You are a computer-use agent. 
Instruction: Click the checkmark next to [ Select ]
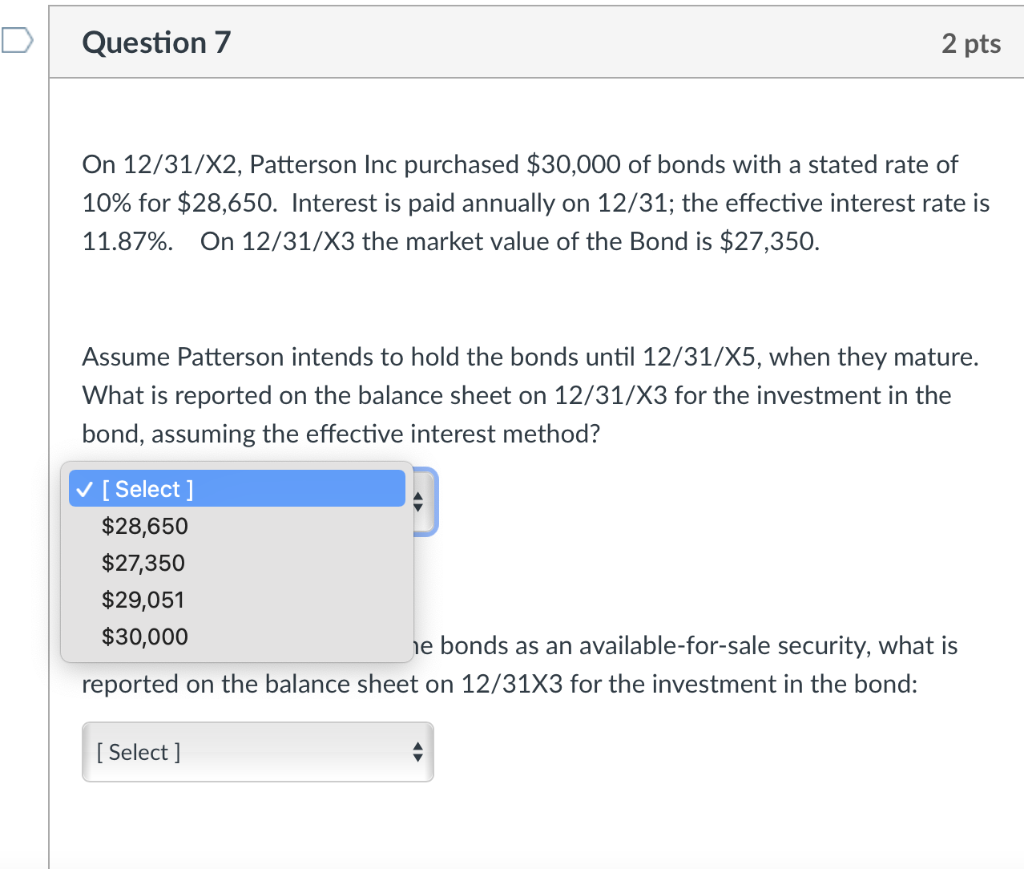pos(82,488)
